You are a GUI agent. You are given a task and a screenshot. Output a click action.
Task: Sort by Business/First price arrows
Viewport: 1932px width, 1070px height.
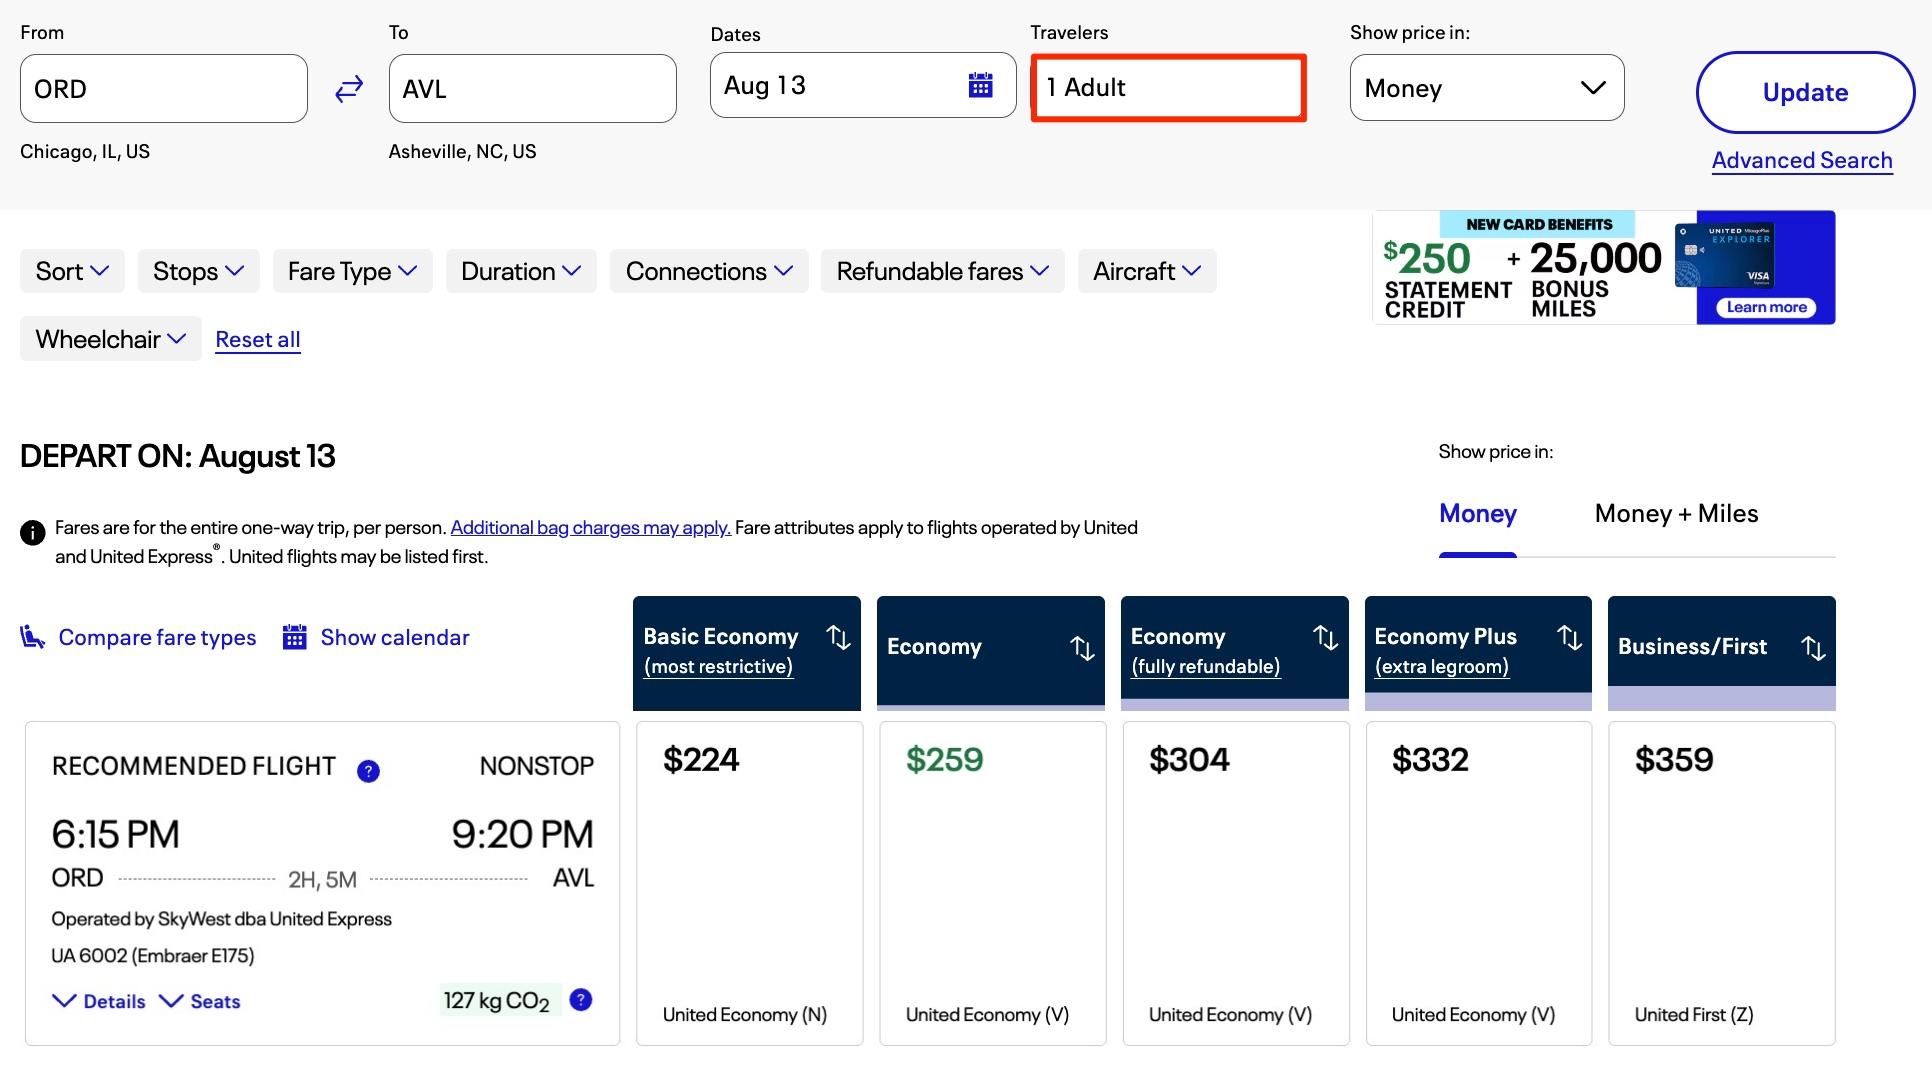pyautogui.click(x=1813, y=648)
